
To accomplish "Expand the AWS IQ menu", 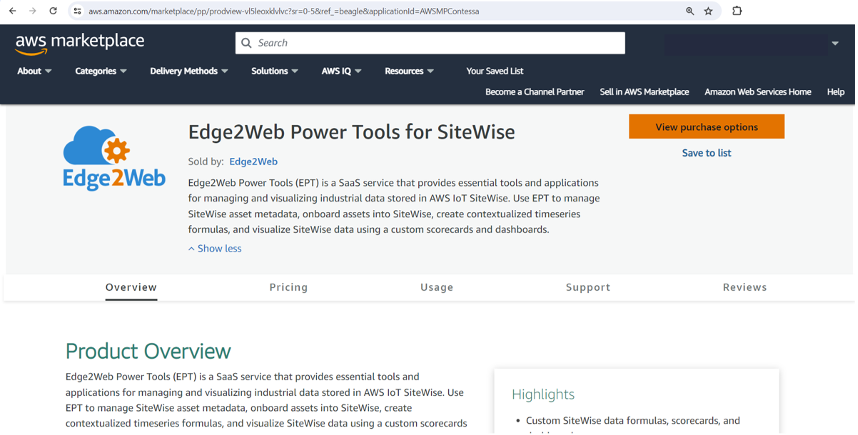I will (341, 71).
